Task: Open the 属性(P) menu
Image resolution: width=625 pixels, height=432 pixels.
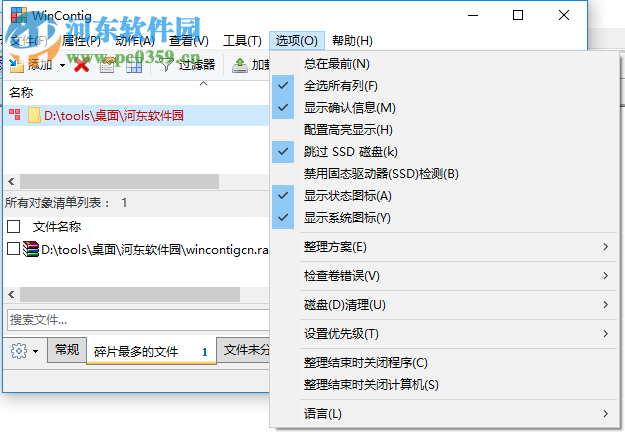Action: 81,41
